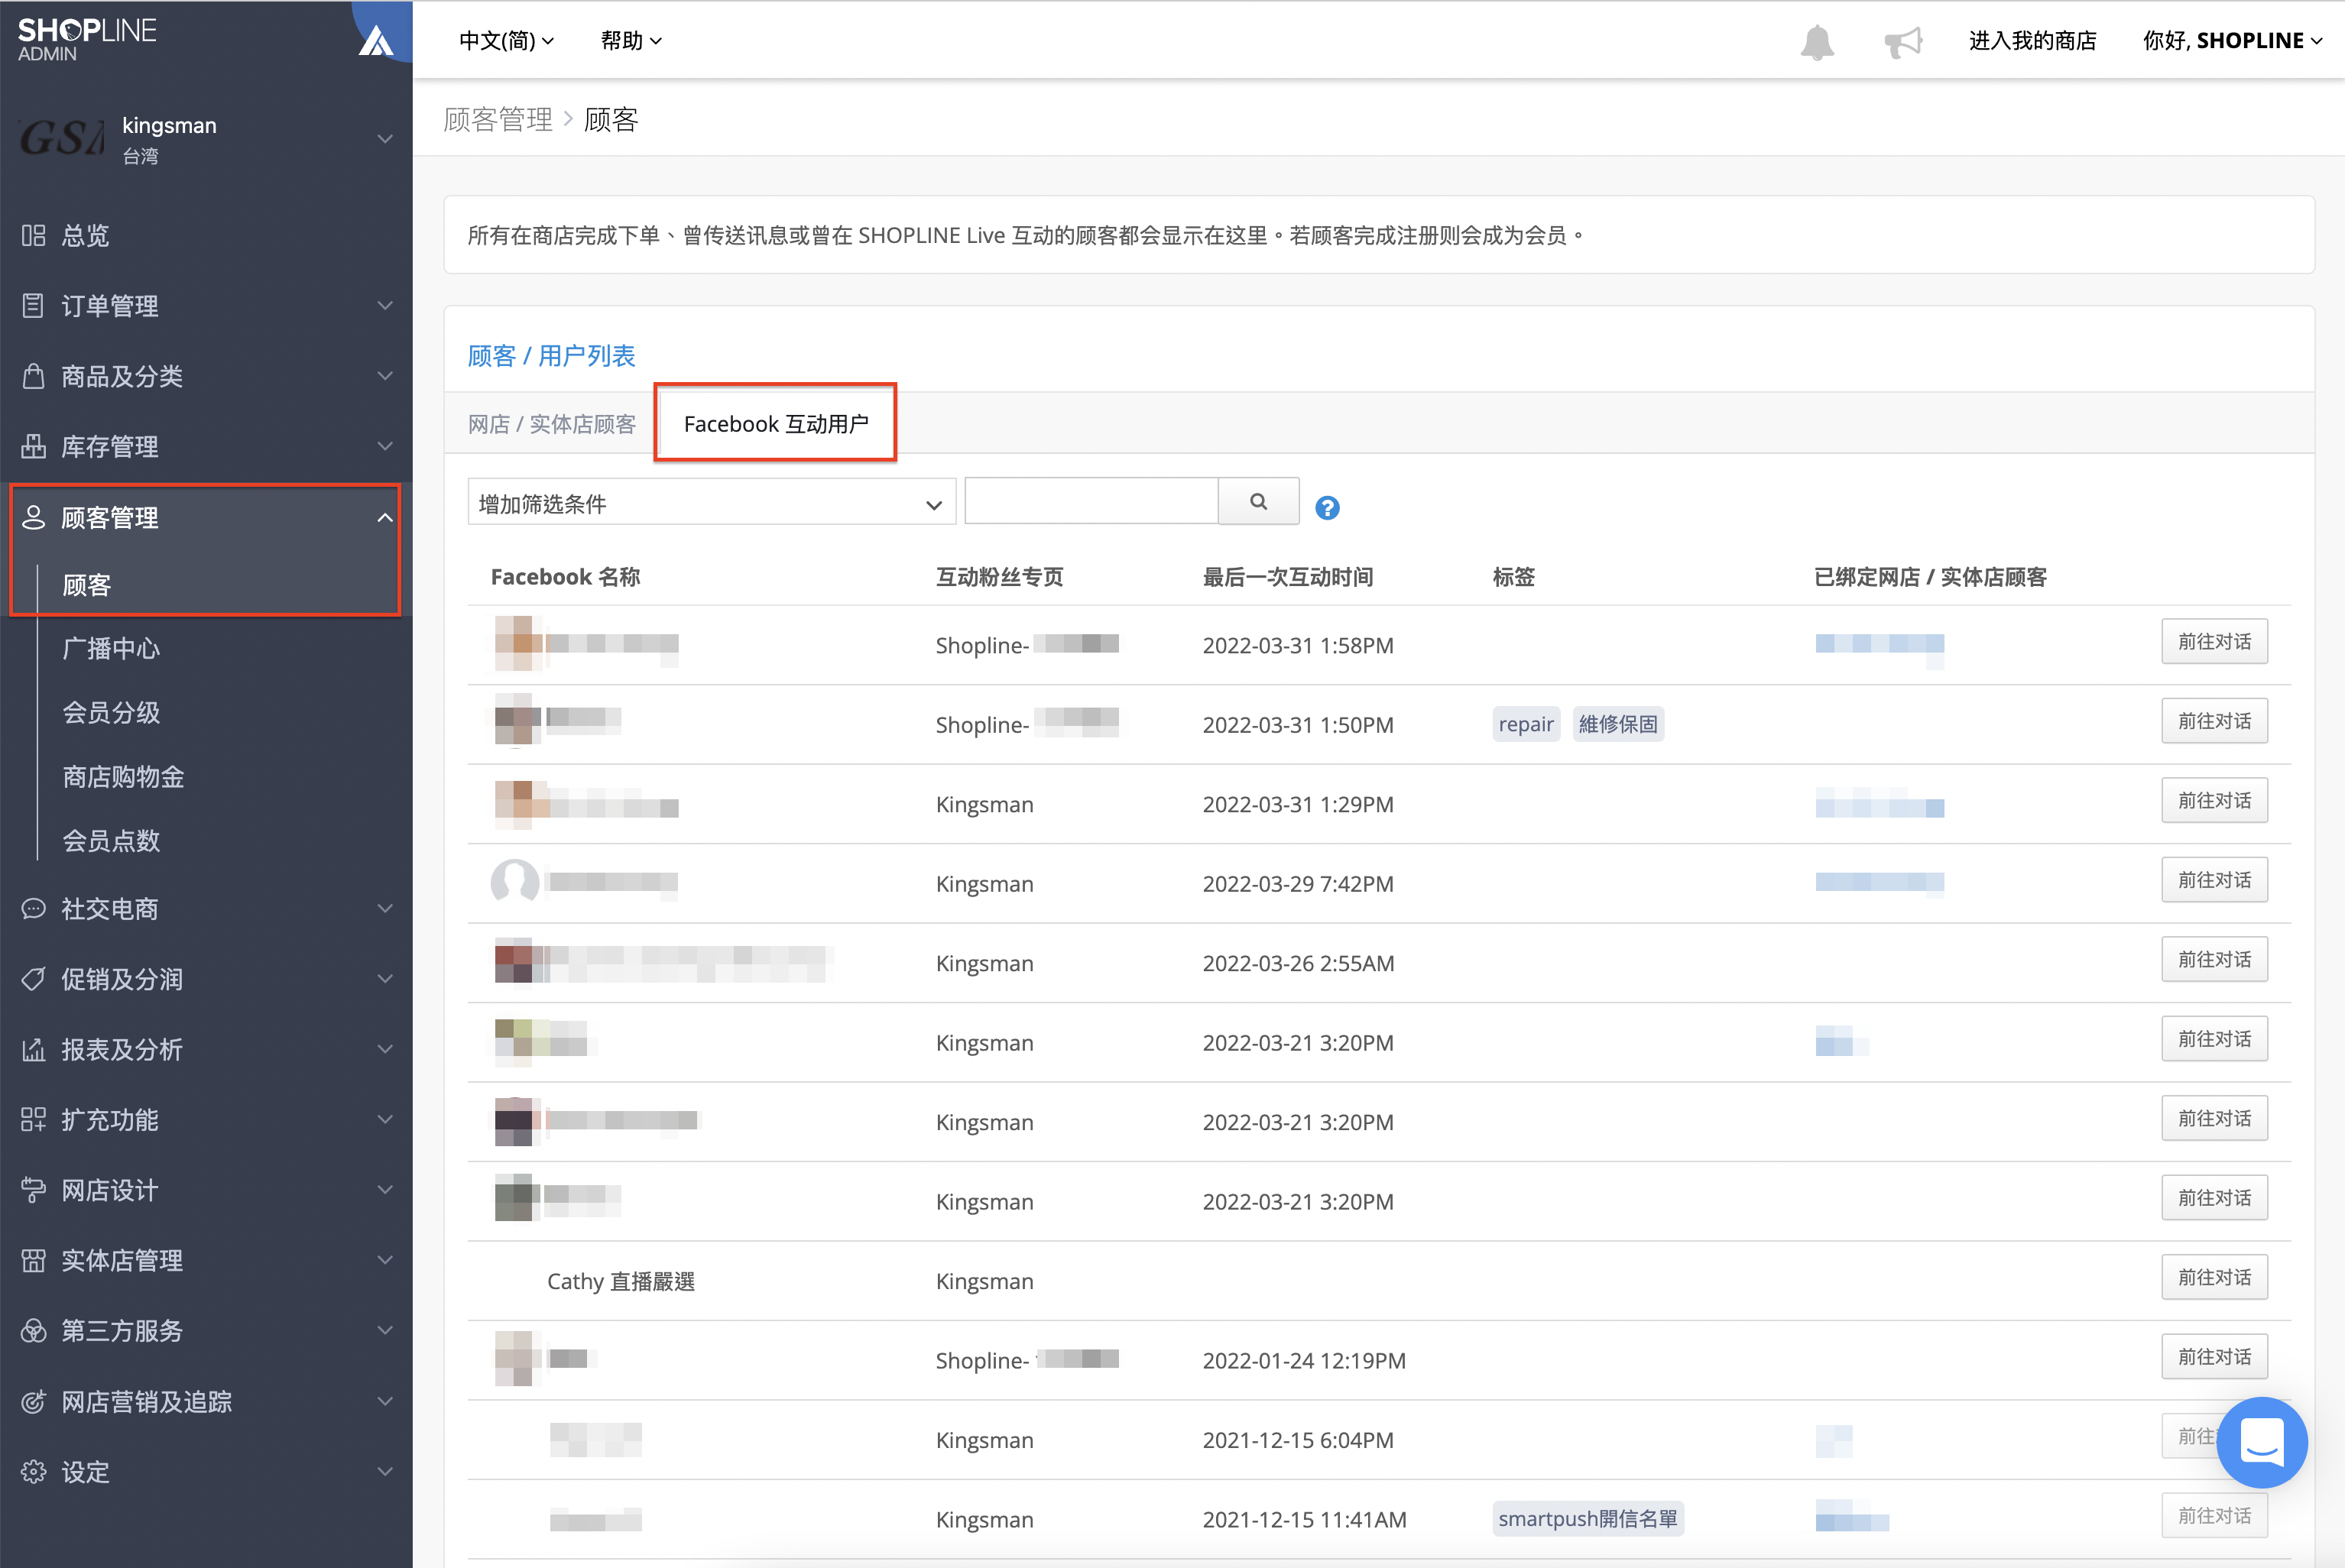Select the Facebook 互动用户 tab
The height and width of the screenshot is (1568, 2345).
pyautogui.click(x=775, y=424)
